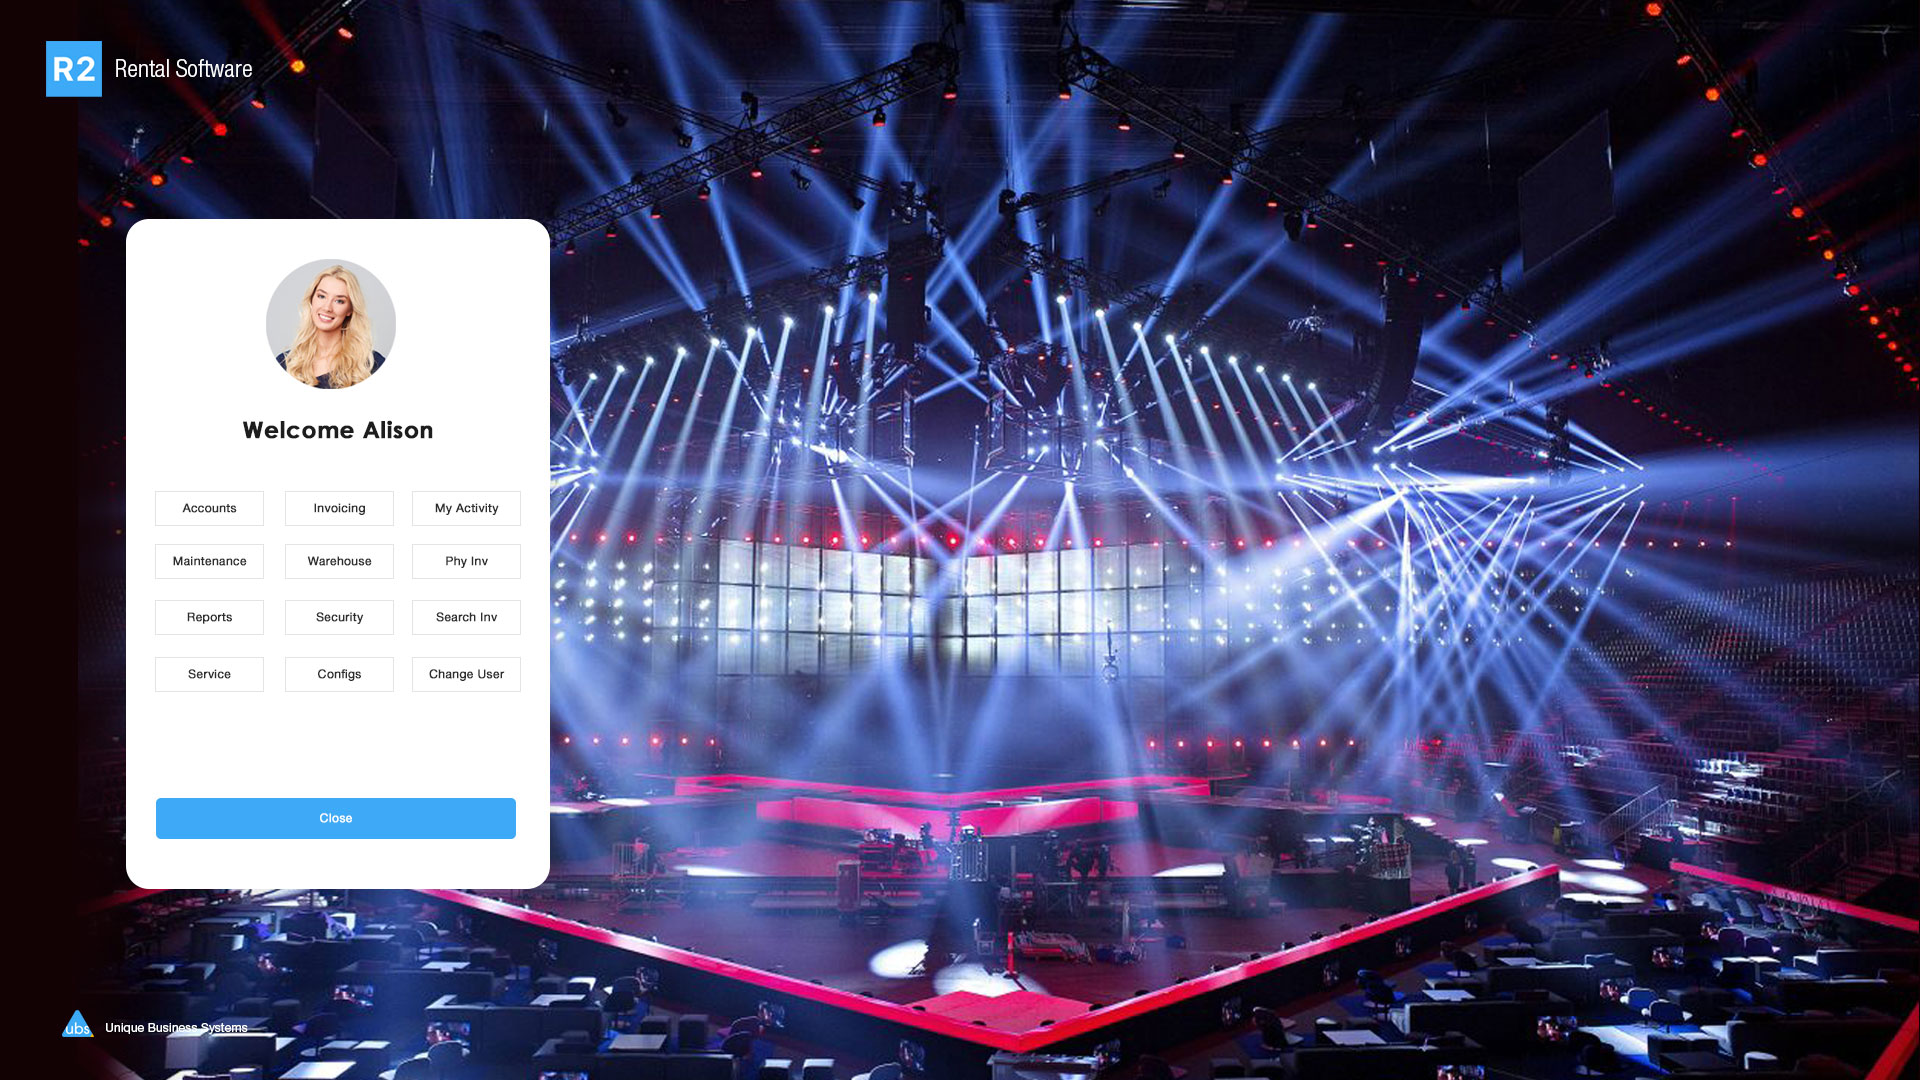Click the blue Close button
1920x1080 pixels.
pyautogui.click(x=336, y=818)
